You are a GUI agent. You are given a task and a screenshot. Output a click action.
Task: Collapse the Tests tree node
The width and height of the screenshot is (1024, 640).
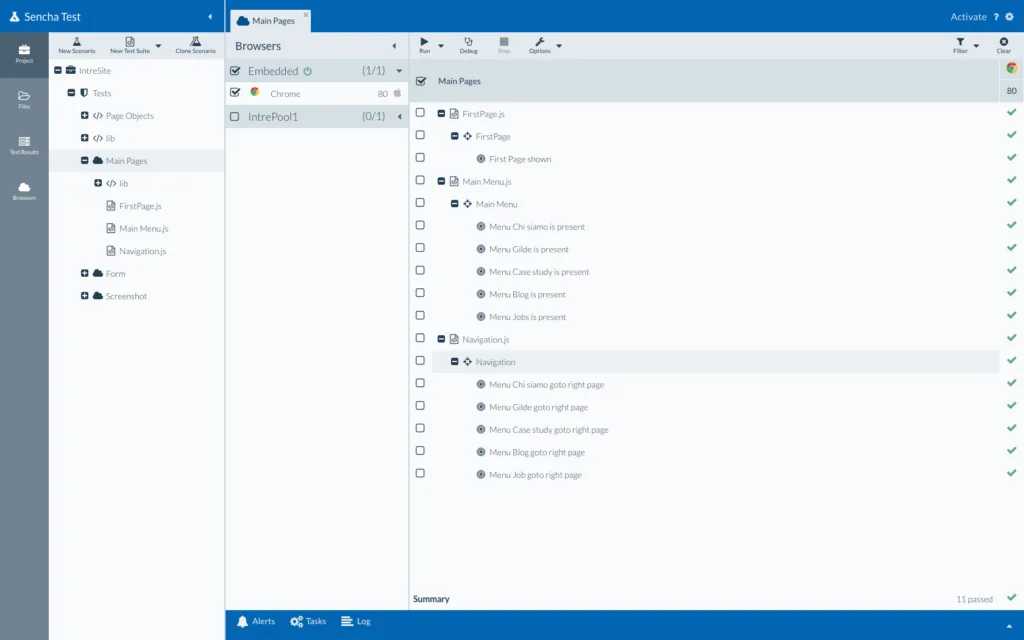tap(71, 93)
